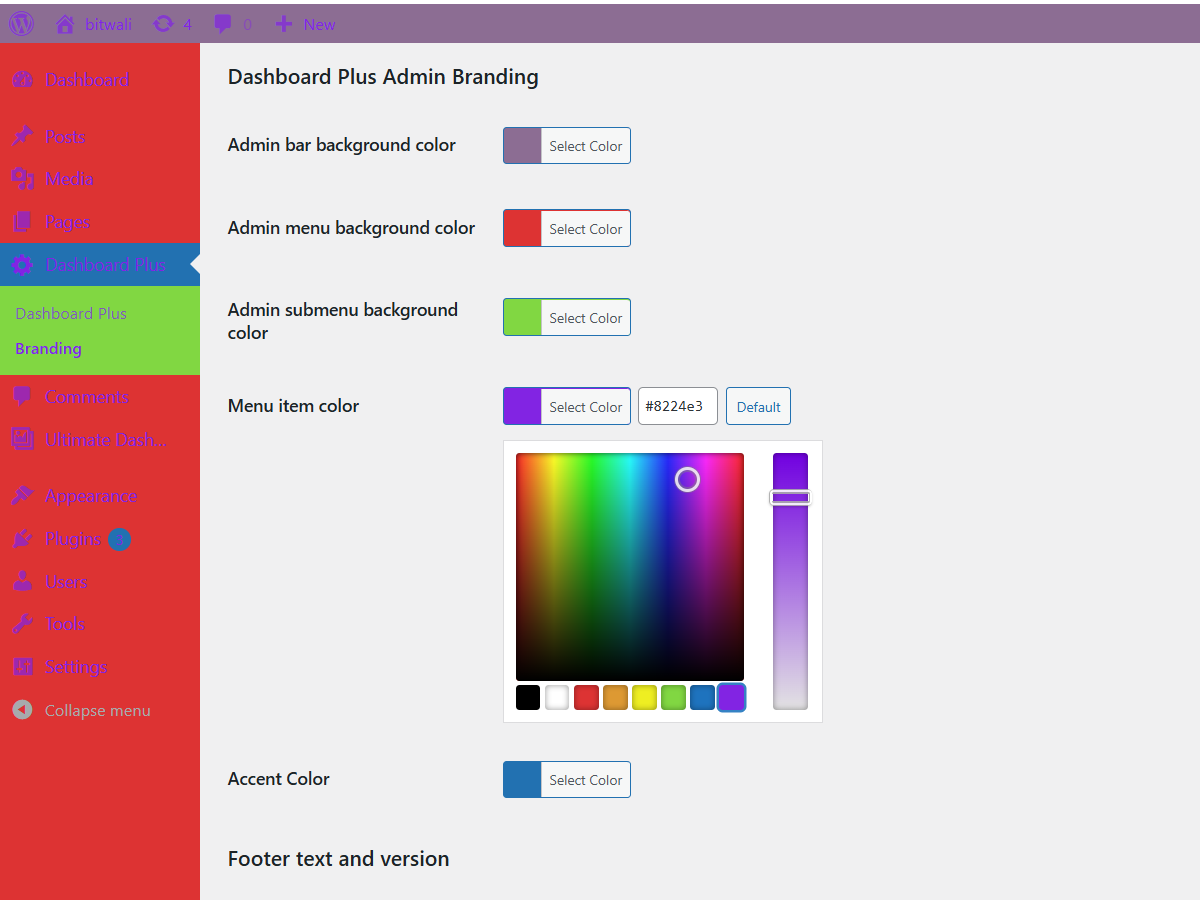Open Comments from the sidebar icon
Viewport: 1200px width, 900px height.
coord(23,397)
